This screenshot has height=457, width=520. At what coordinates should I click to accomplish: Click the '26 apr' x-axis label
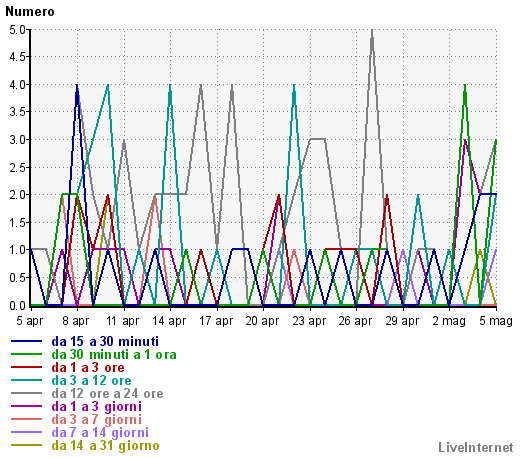355,321
